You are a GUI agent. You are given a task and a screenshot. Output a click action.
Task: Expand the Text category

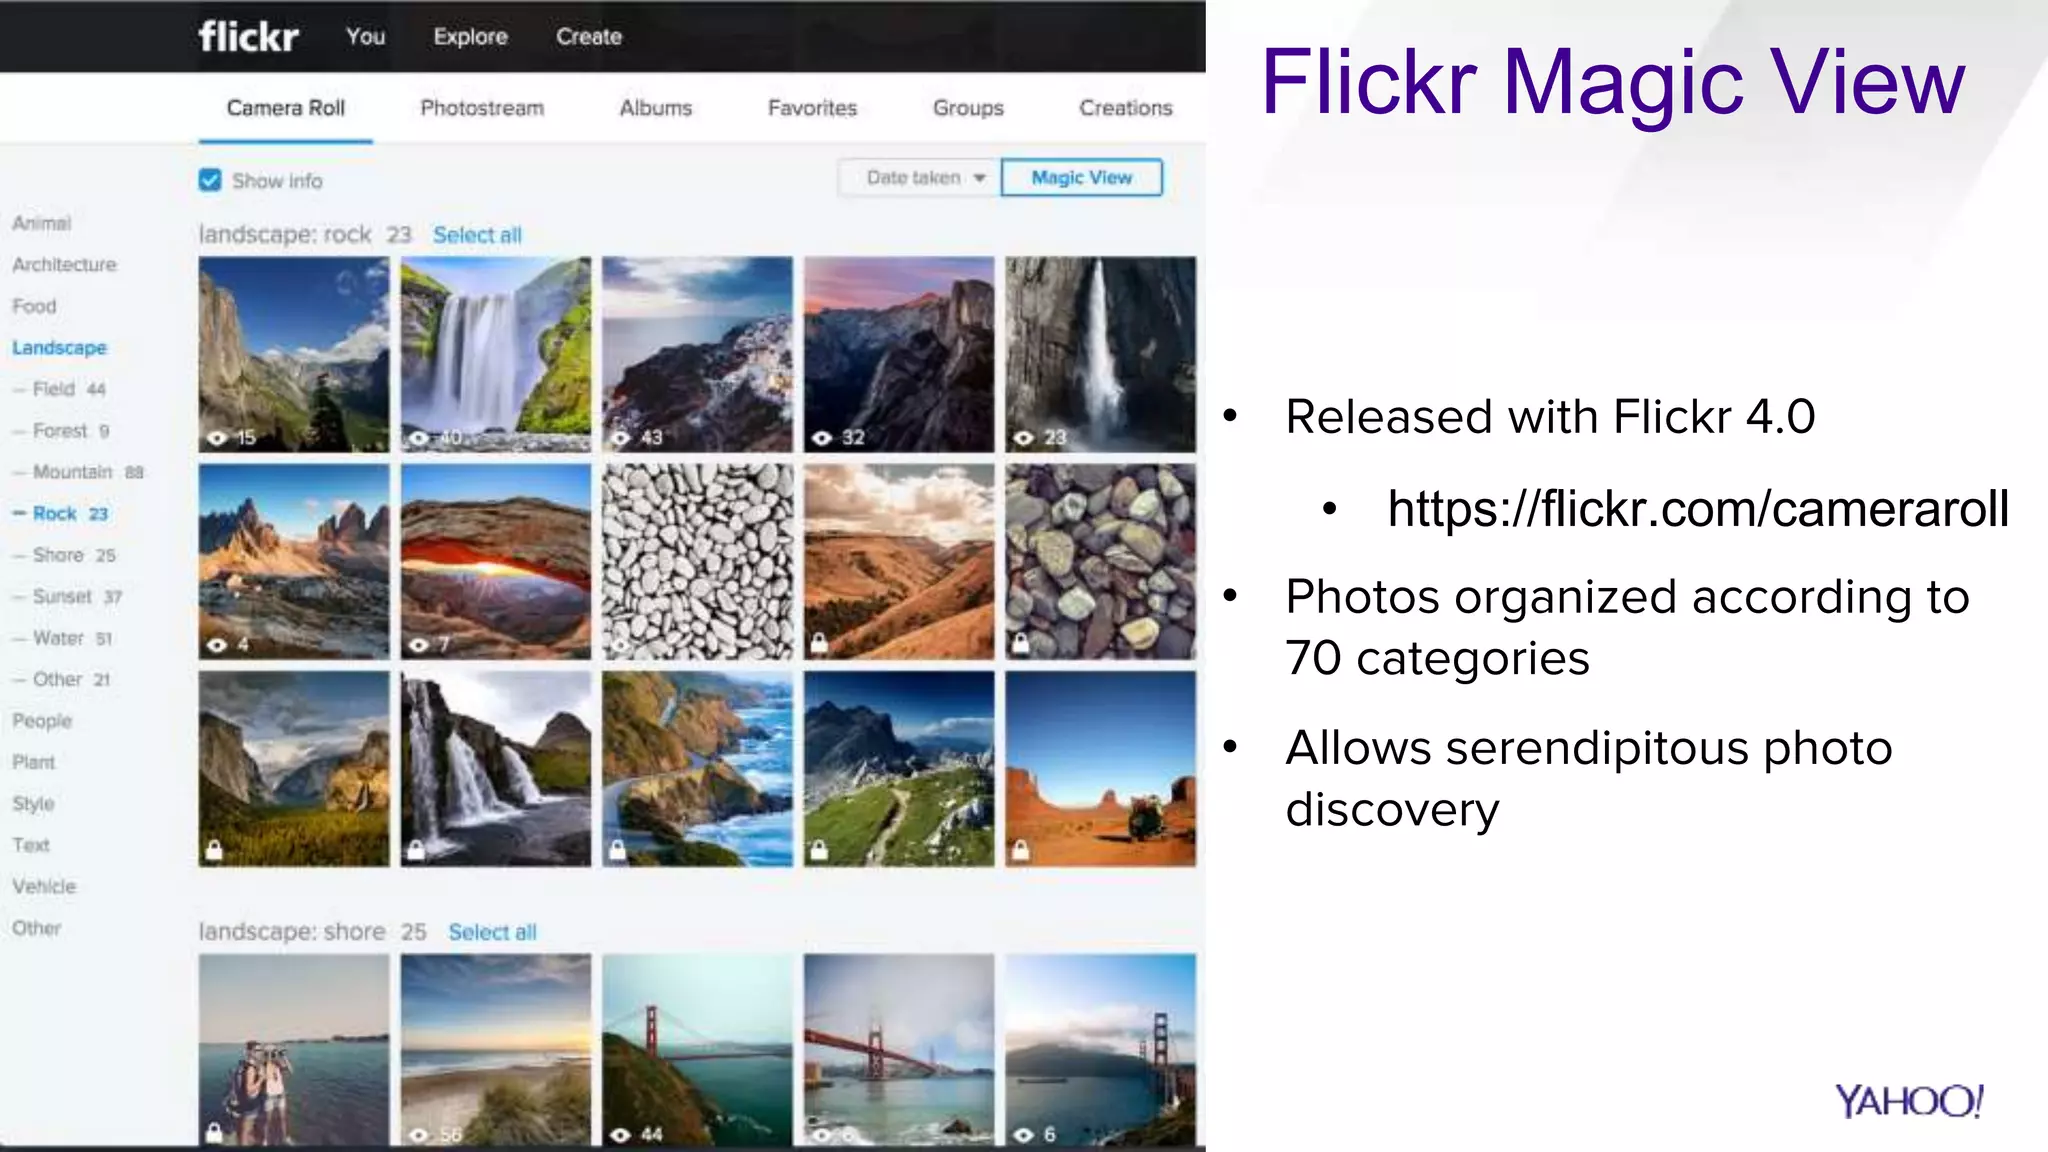31,845
